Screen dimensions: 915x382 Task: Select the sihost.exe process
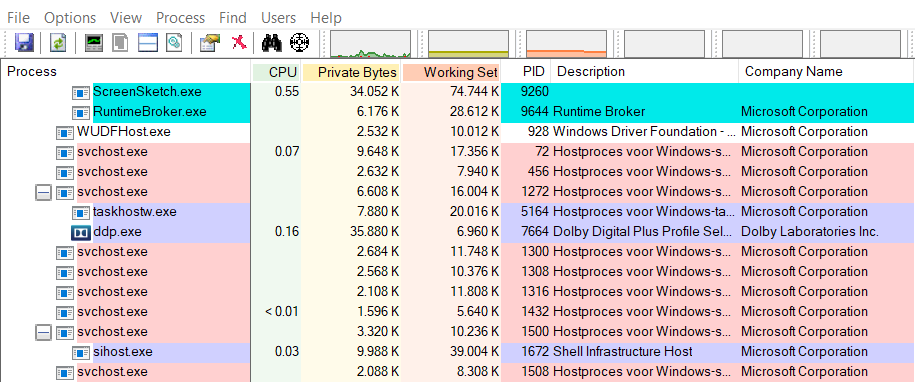click(x=123, y=352)
